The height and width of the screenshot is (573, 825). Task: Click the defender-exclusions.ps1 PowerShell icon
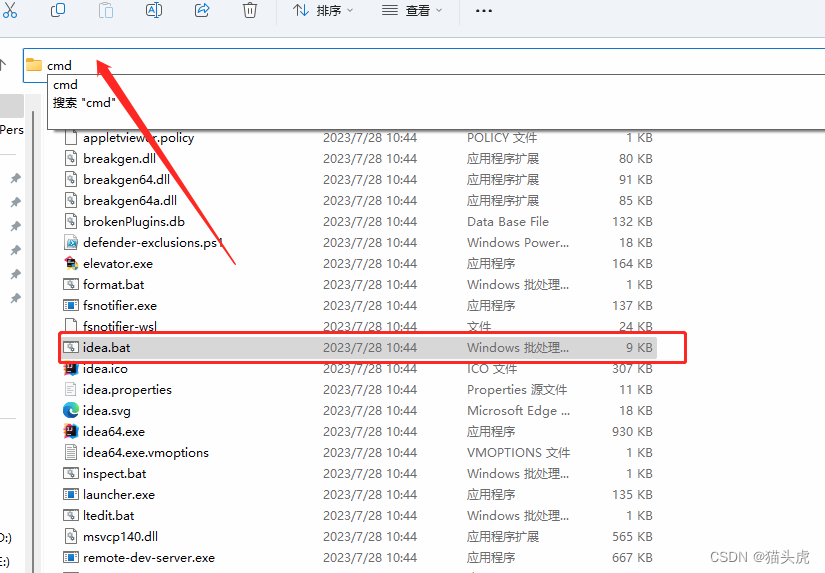point(71,243)
